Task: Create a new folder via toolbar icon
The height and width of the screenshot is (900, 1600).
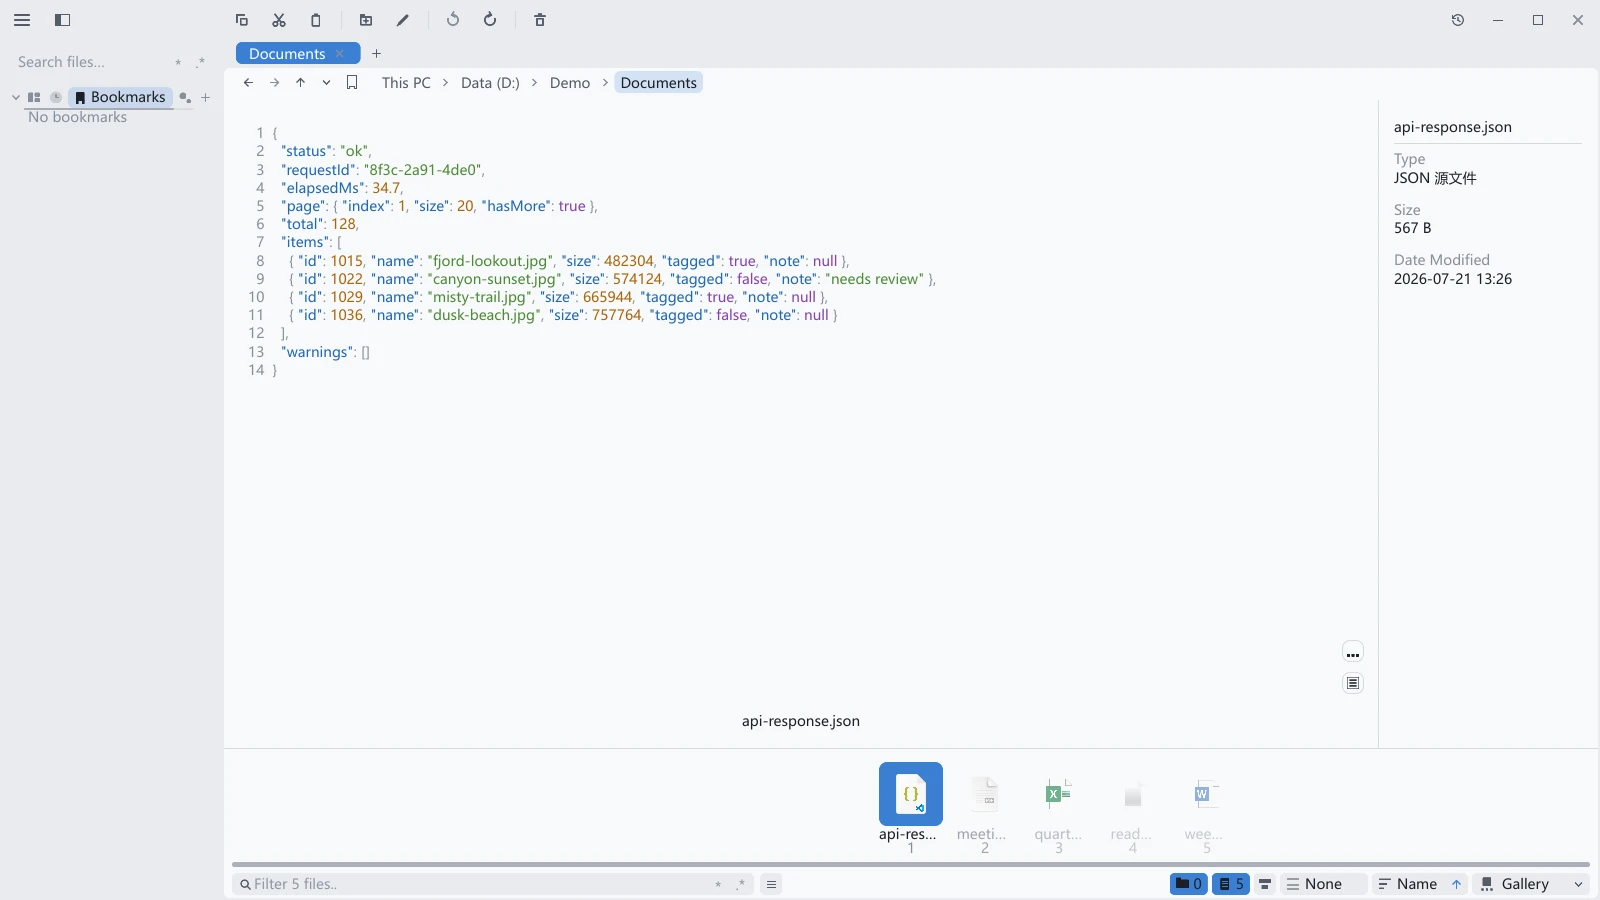Action: pos(366,20)
